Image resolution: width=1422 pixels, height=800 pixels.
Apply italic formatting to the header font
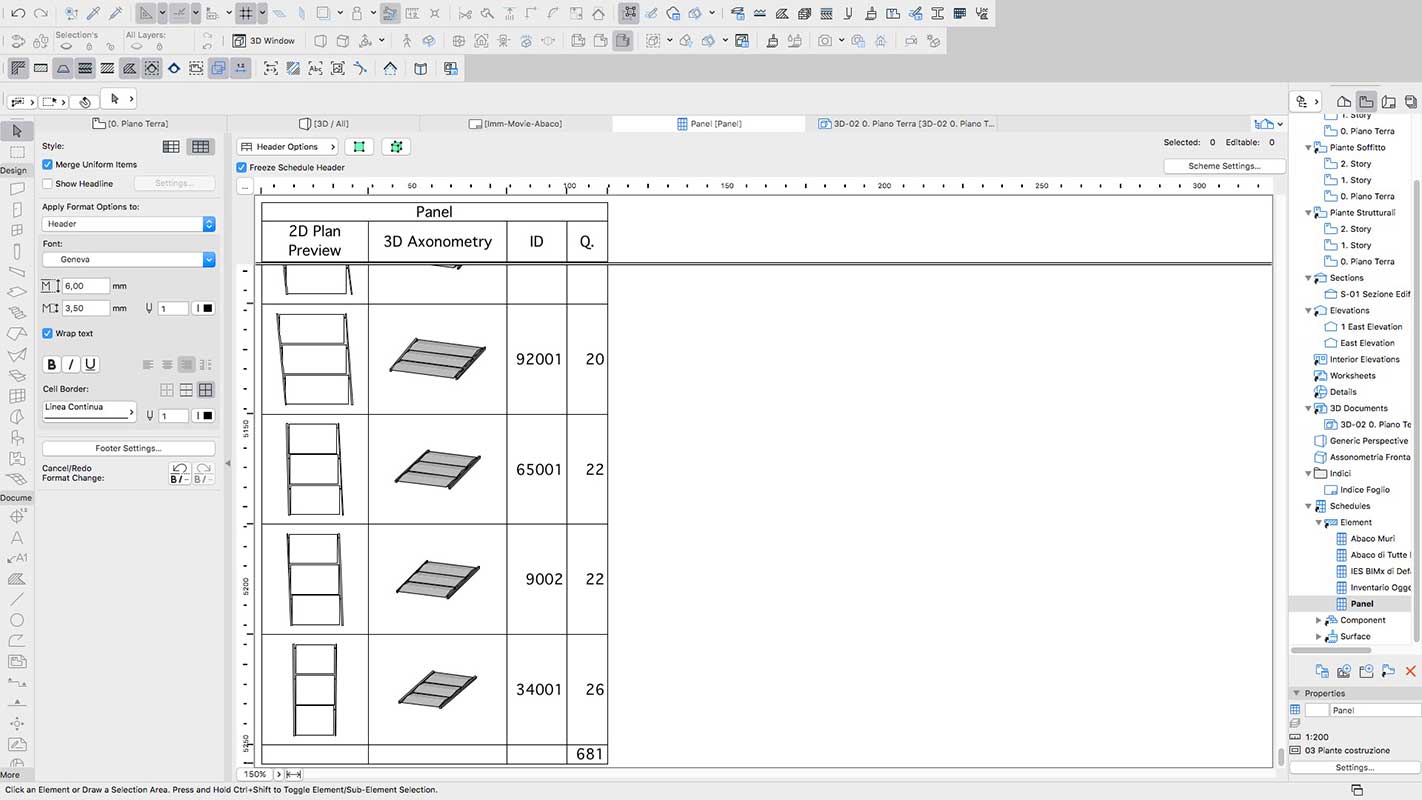coord(70,364)
